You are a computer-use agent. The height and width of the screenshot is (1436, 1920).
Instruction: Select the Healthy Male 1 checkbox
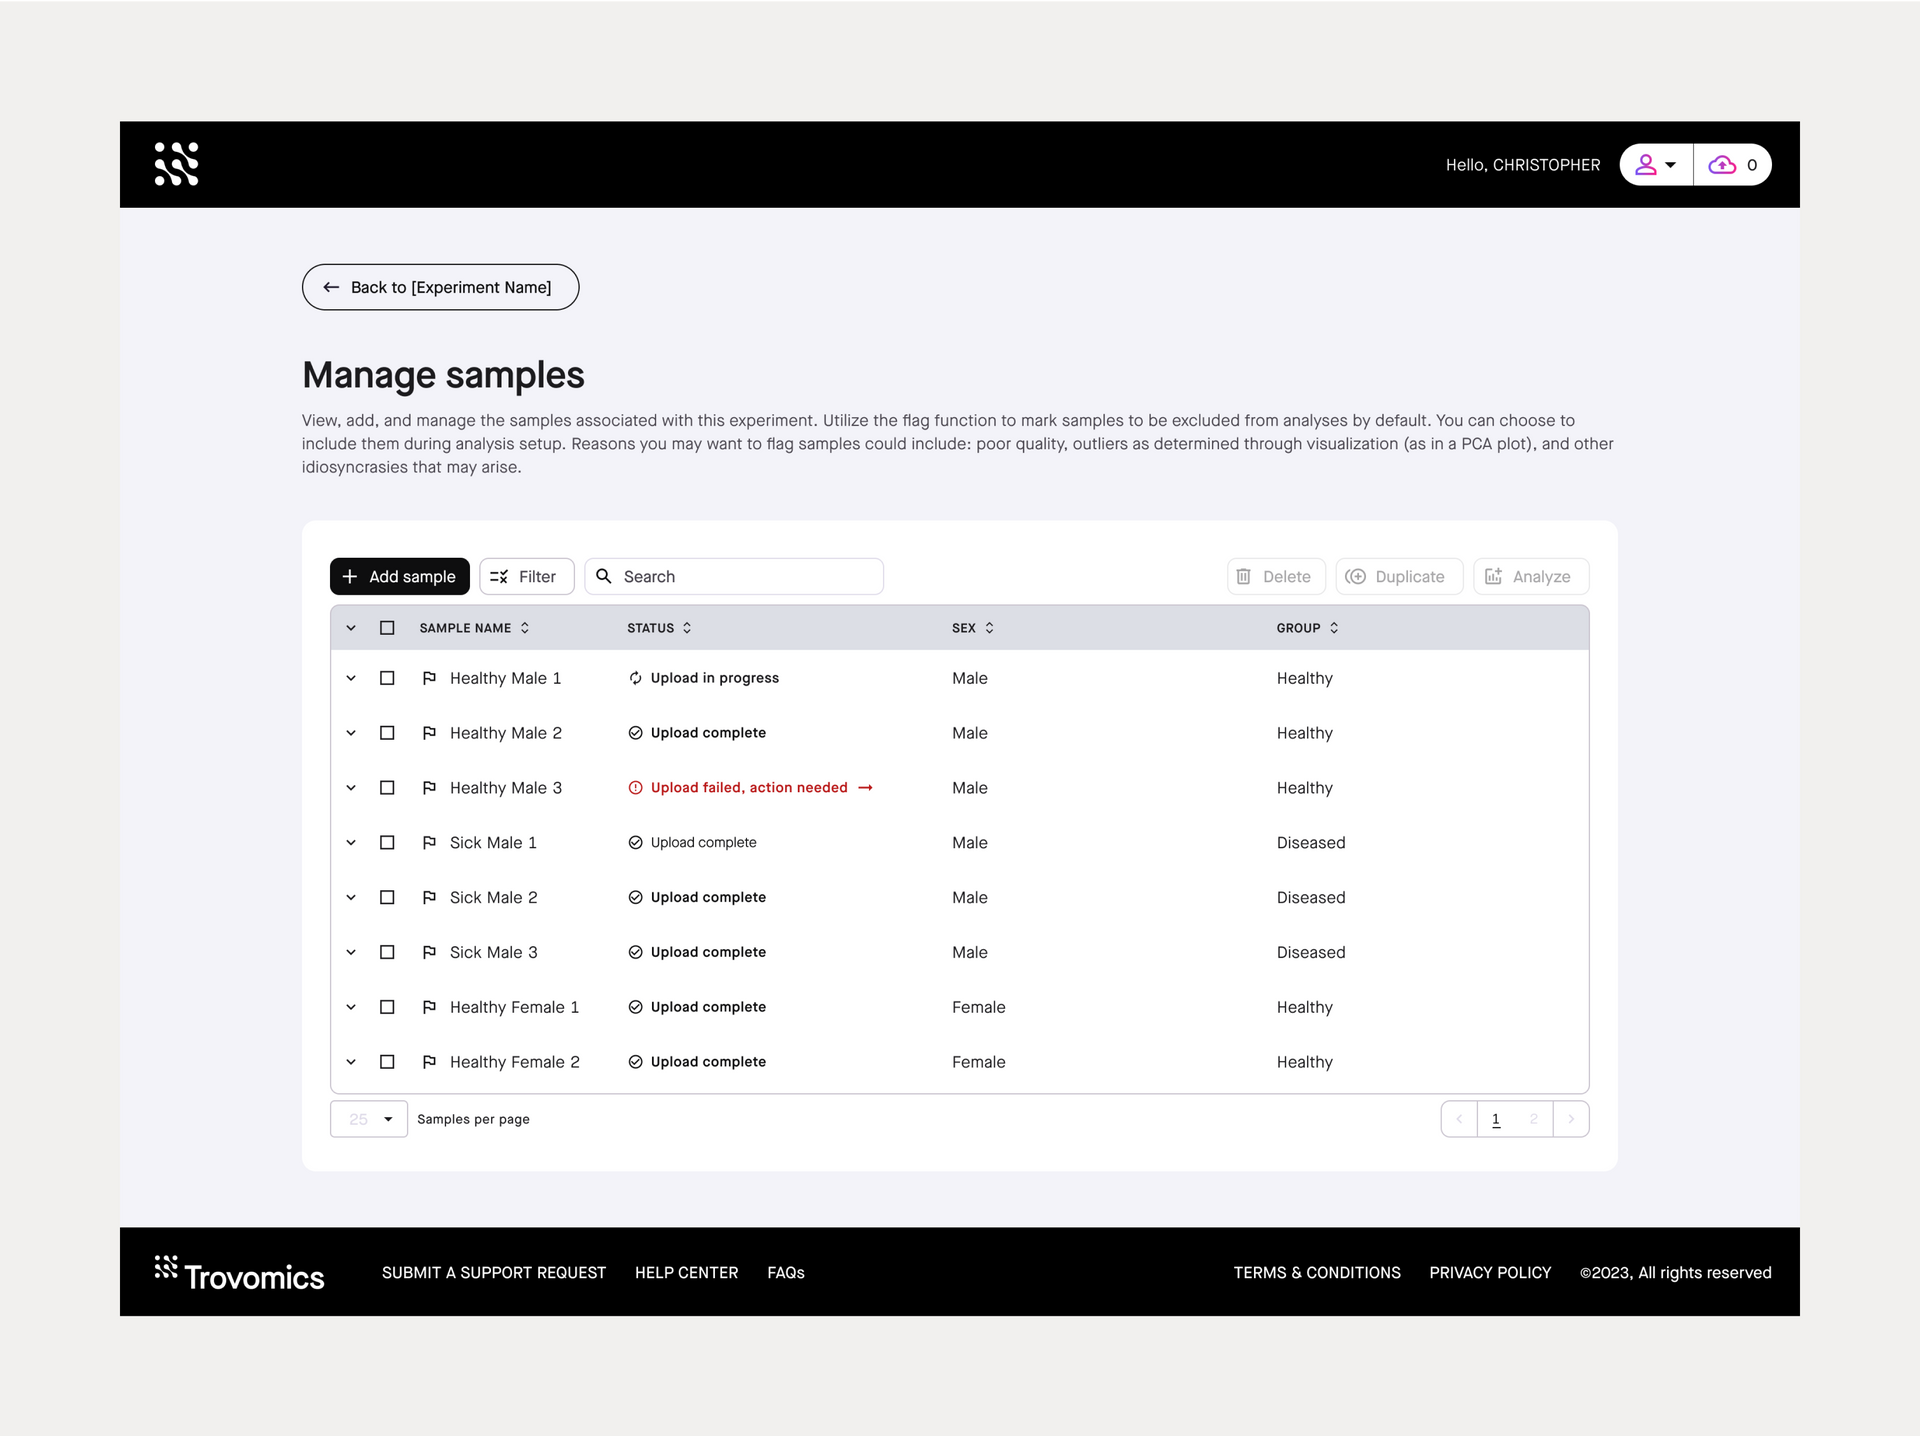coord(387,678)
